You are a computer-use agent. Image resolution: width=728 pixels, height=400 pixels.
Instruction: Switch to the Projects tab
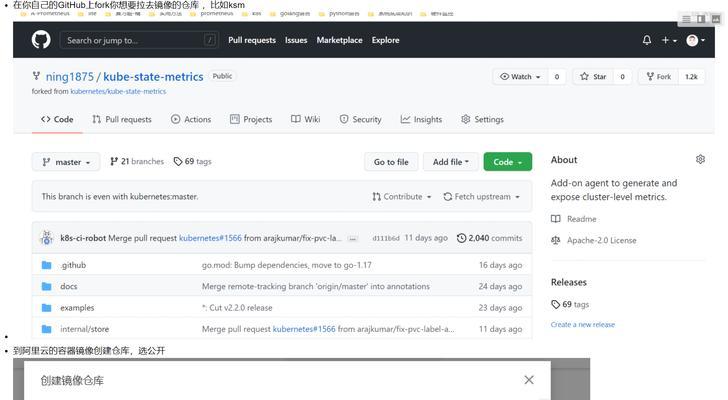point(251,119)
